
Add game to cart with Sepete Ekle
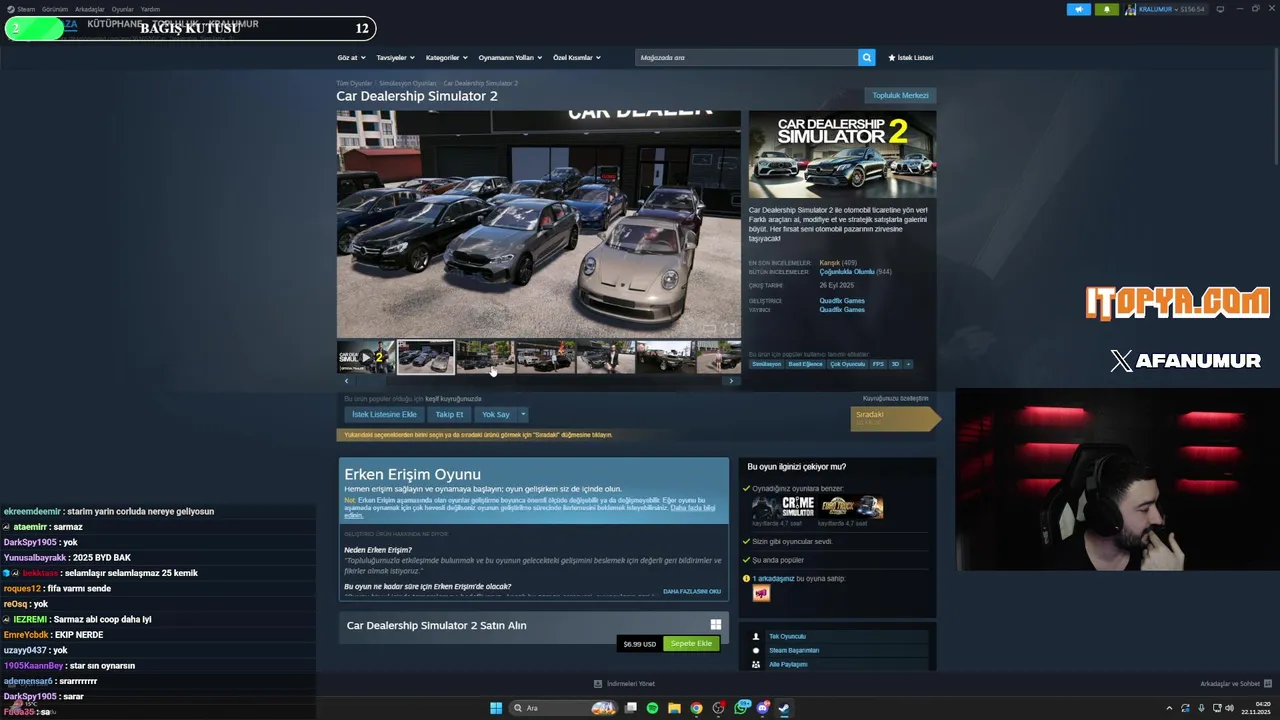click(x=691, y=643)
